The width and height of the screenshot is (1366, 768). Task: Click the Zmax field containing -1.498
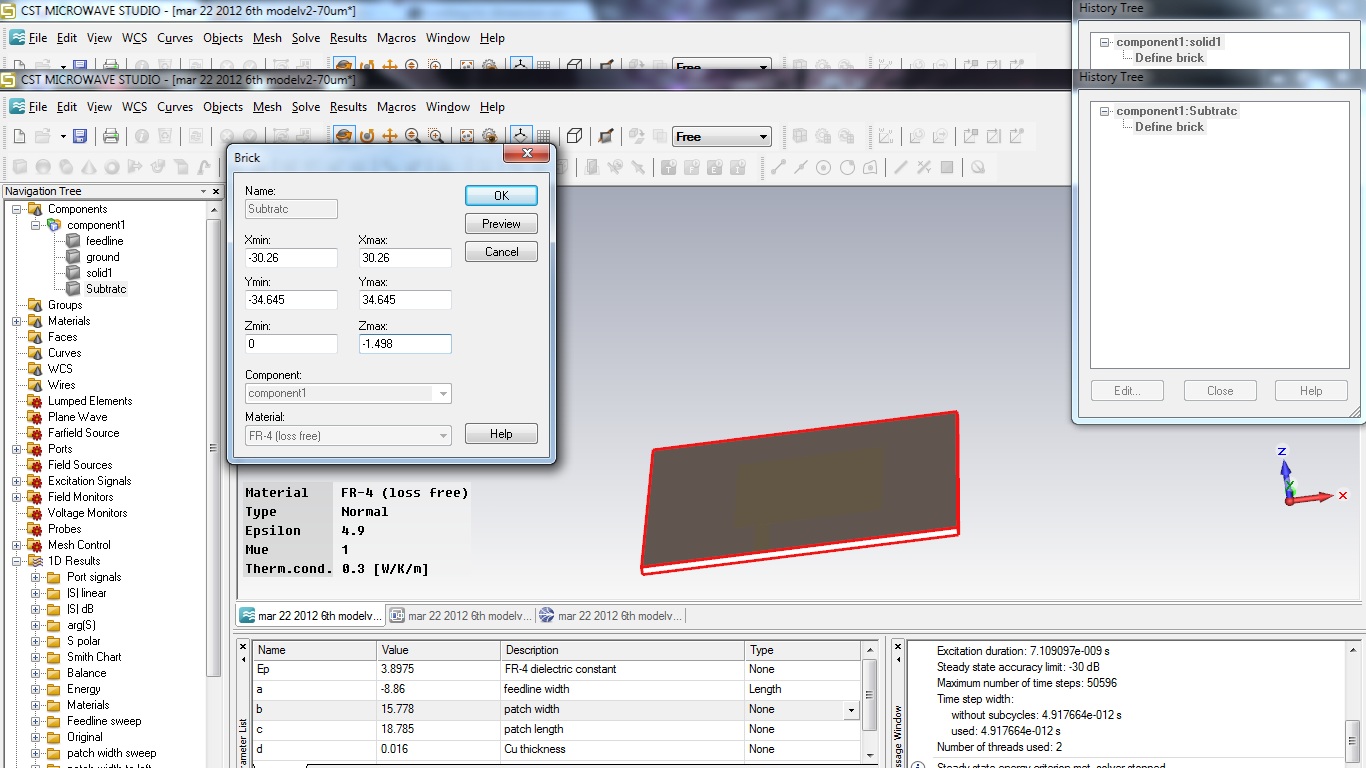405,344
